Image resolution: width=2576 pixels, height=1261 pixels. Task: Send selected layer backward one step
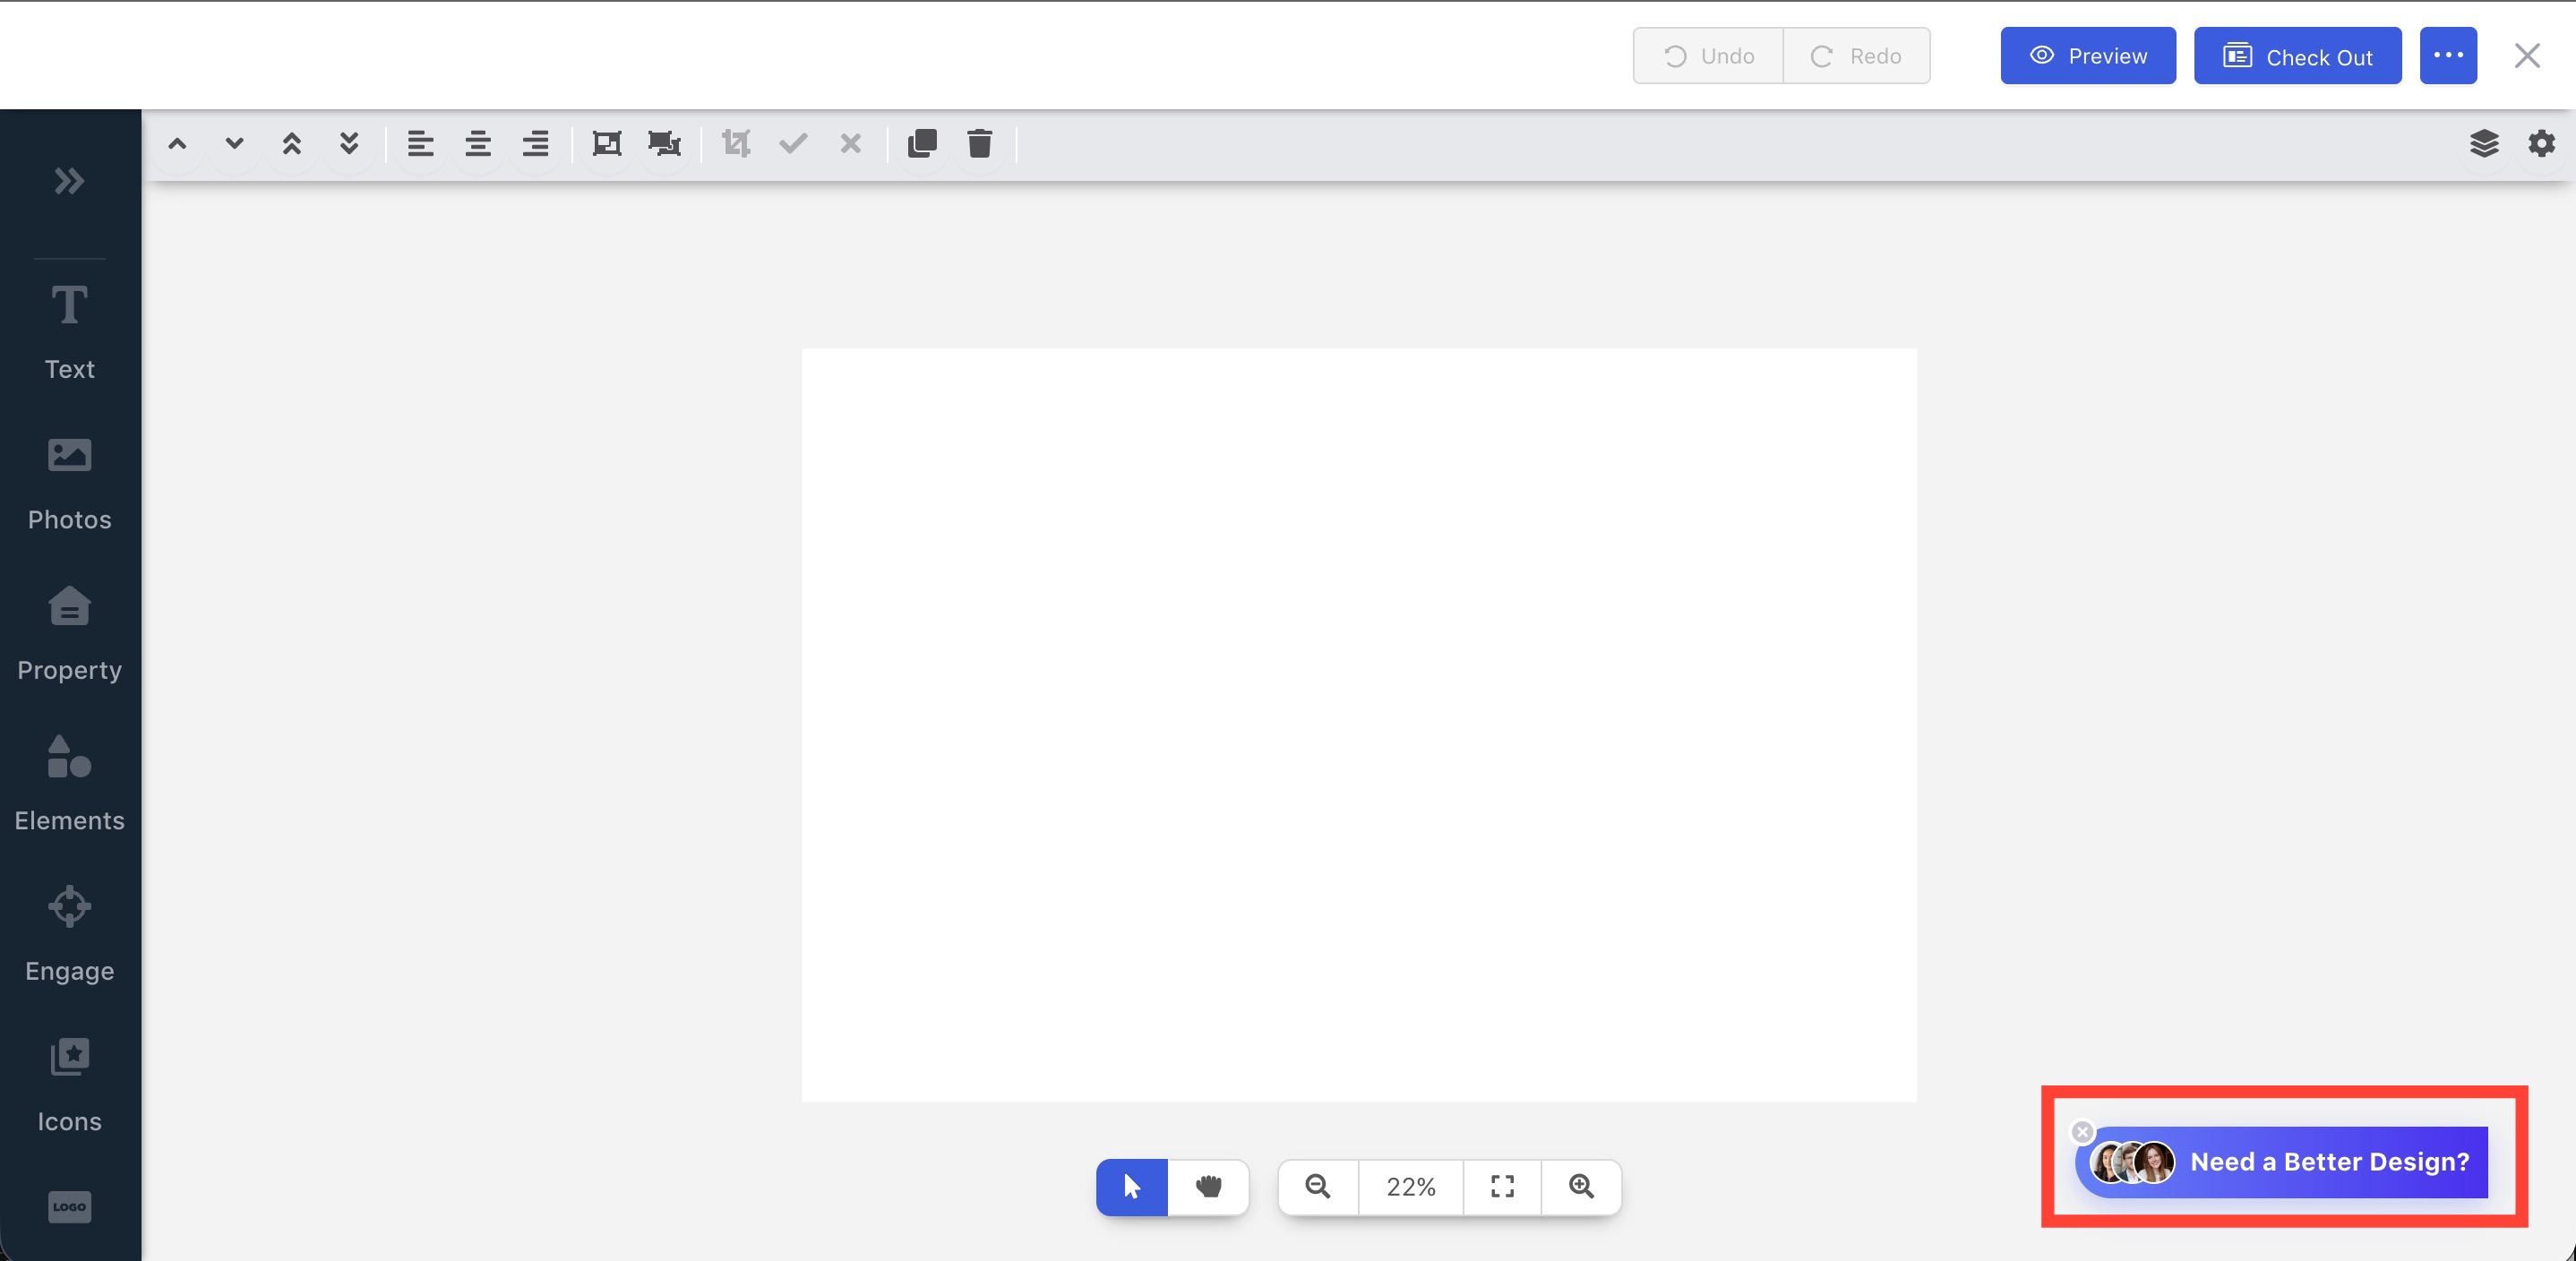pyautogui.click(x=234, y=144)
